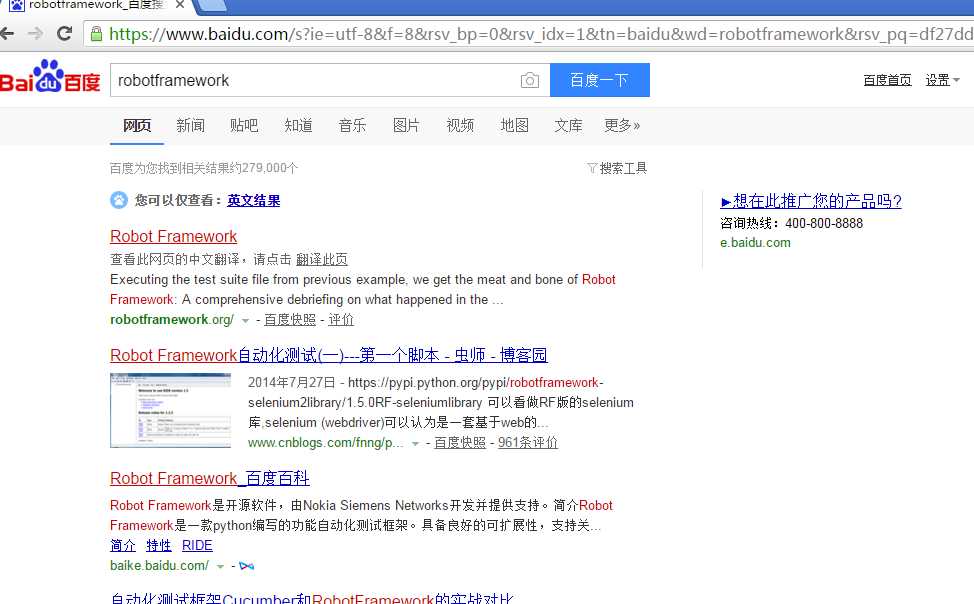Click 咨询热线: 400-800-8888 text
This screenshot has height=604, width=974.
791,223
